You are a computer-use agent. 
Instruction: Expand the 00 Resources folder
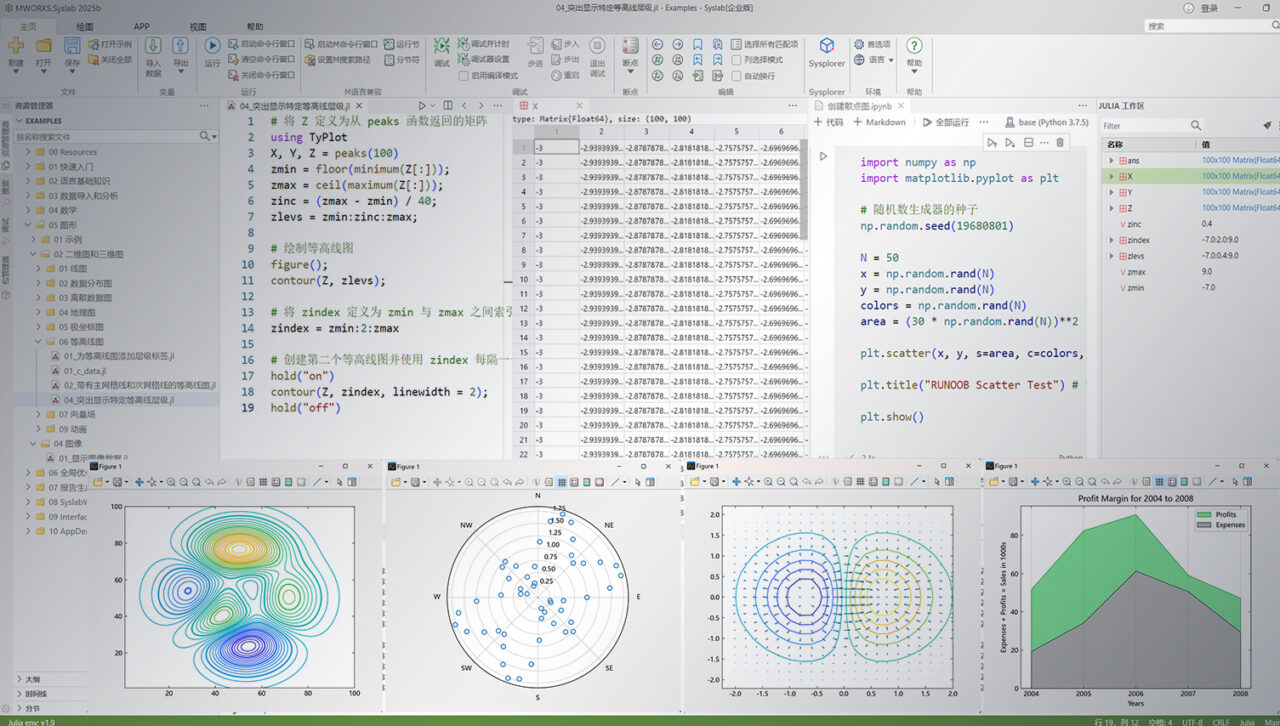(30, 152)
